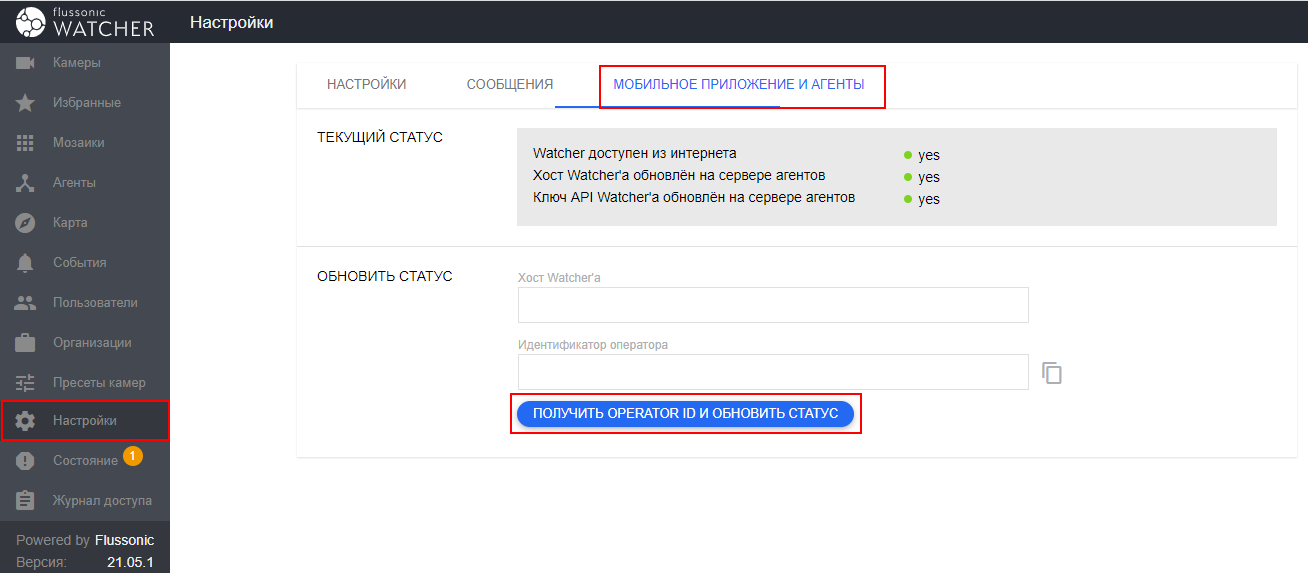Open the Map compass icon
The width and height of the screenshot is (1308, 573).
(26, 223)
